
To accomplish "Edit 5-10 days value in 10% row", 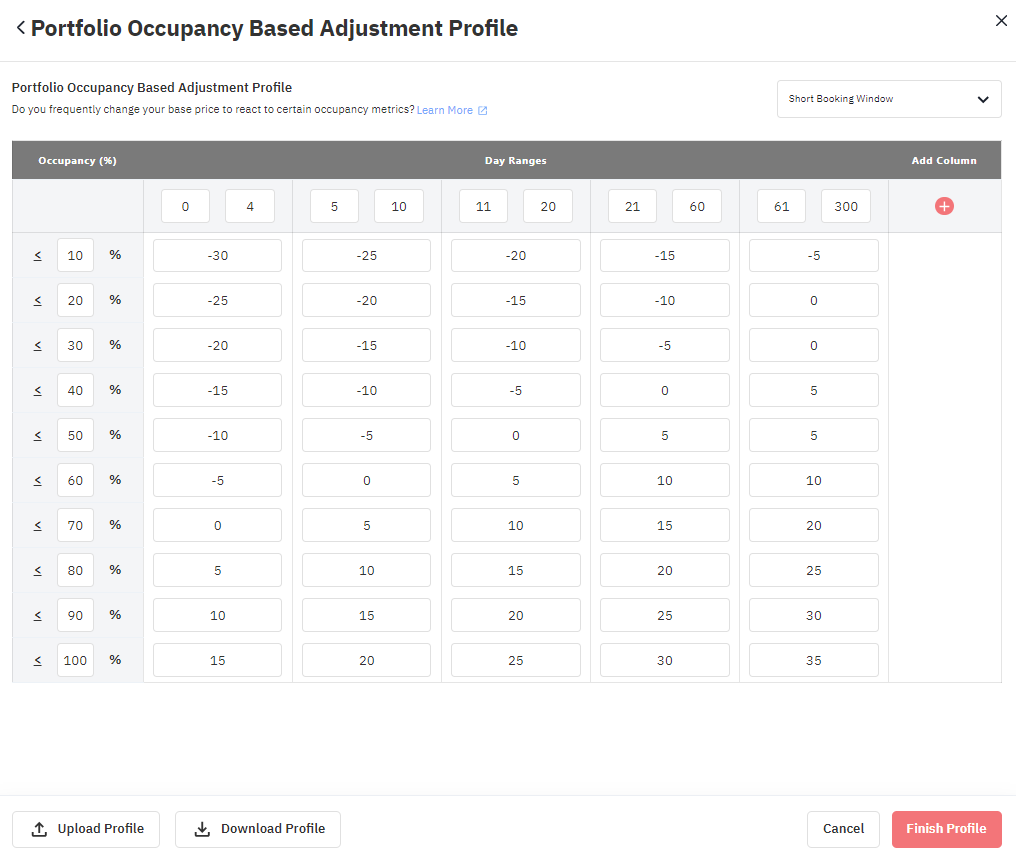I will click(367, 255).
